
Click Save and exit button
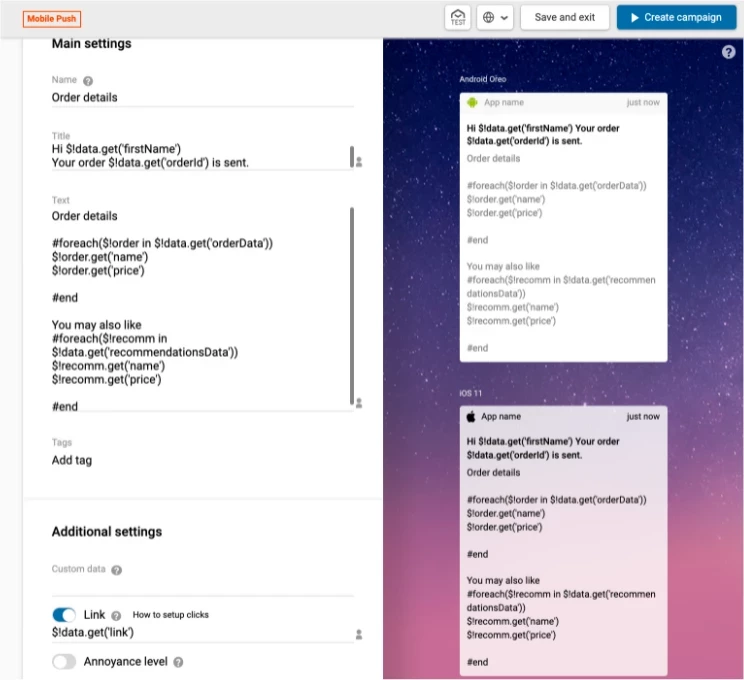pos(564,17)
